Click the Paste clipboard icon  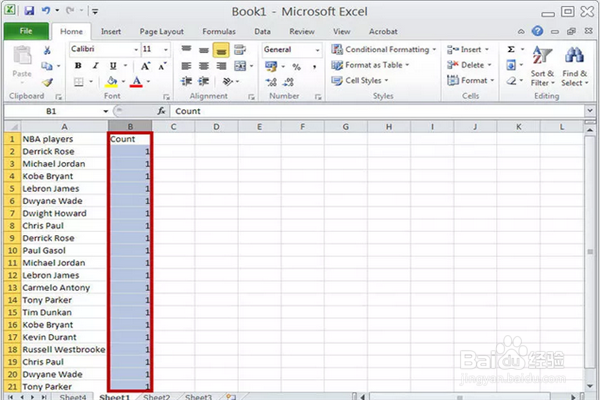[22, 55]
